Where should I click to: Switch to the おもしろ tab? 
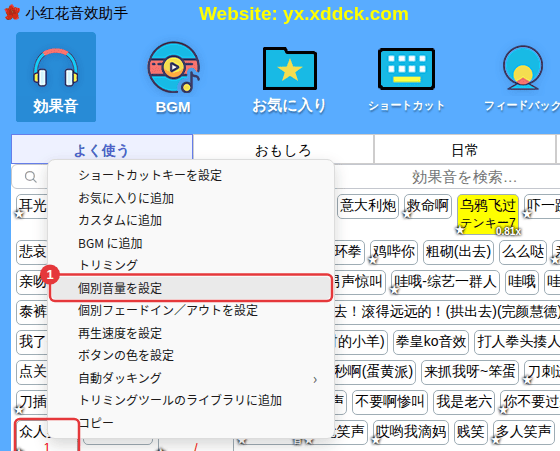click(x=283, y=150)
